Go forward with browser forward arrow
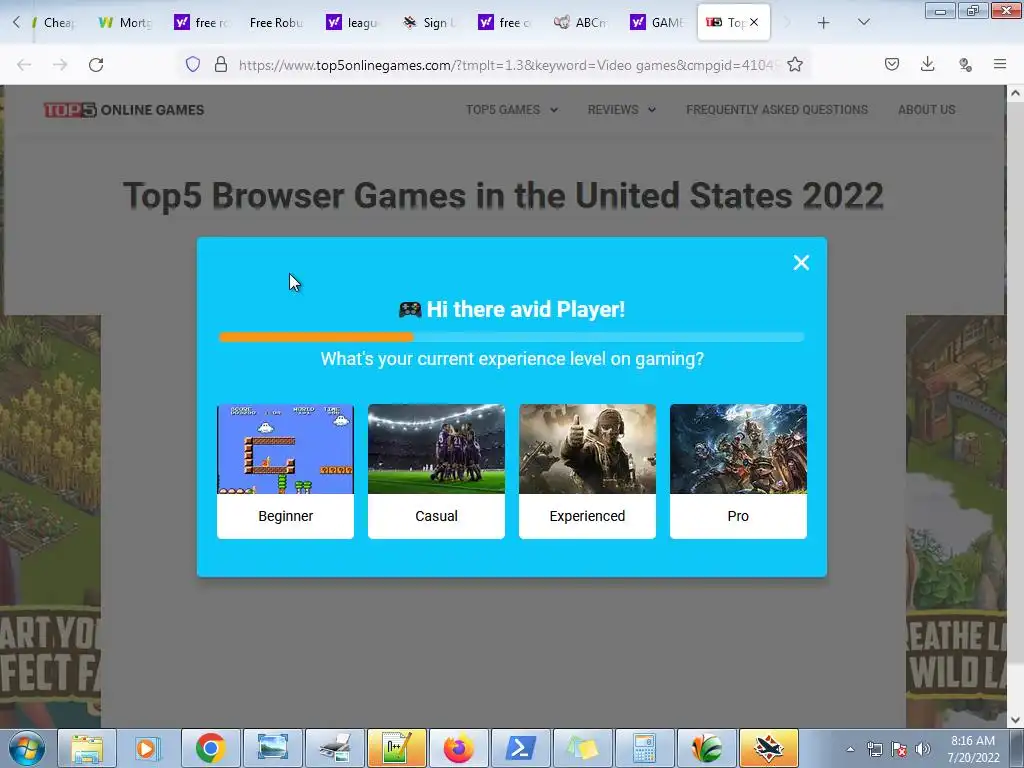The width and height of the screenshot is (1024, 768). pos(60,65)
